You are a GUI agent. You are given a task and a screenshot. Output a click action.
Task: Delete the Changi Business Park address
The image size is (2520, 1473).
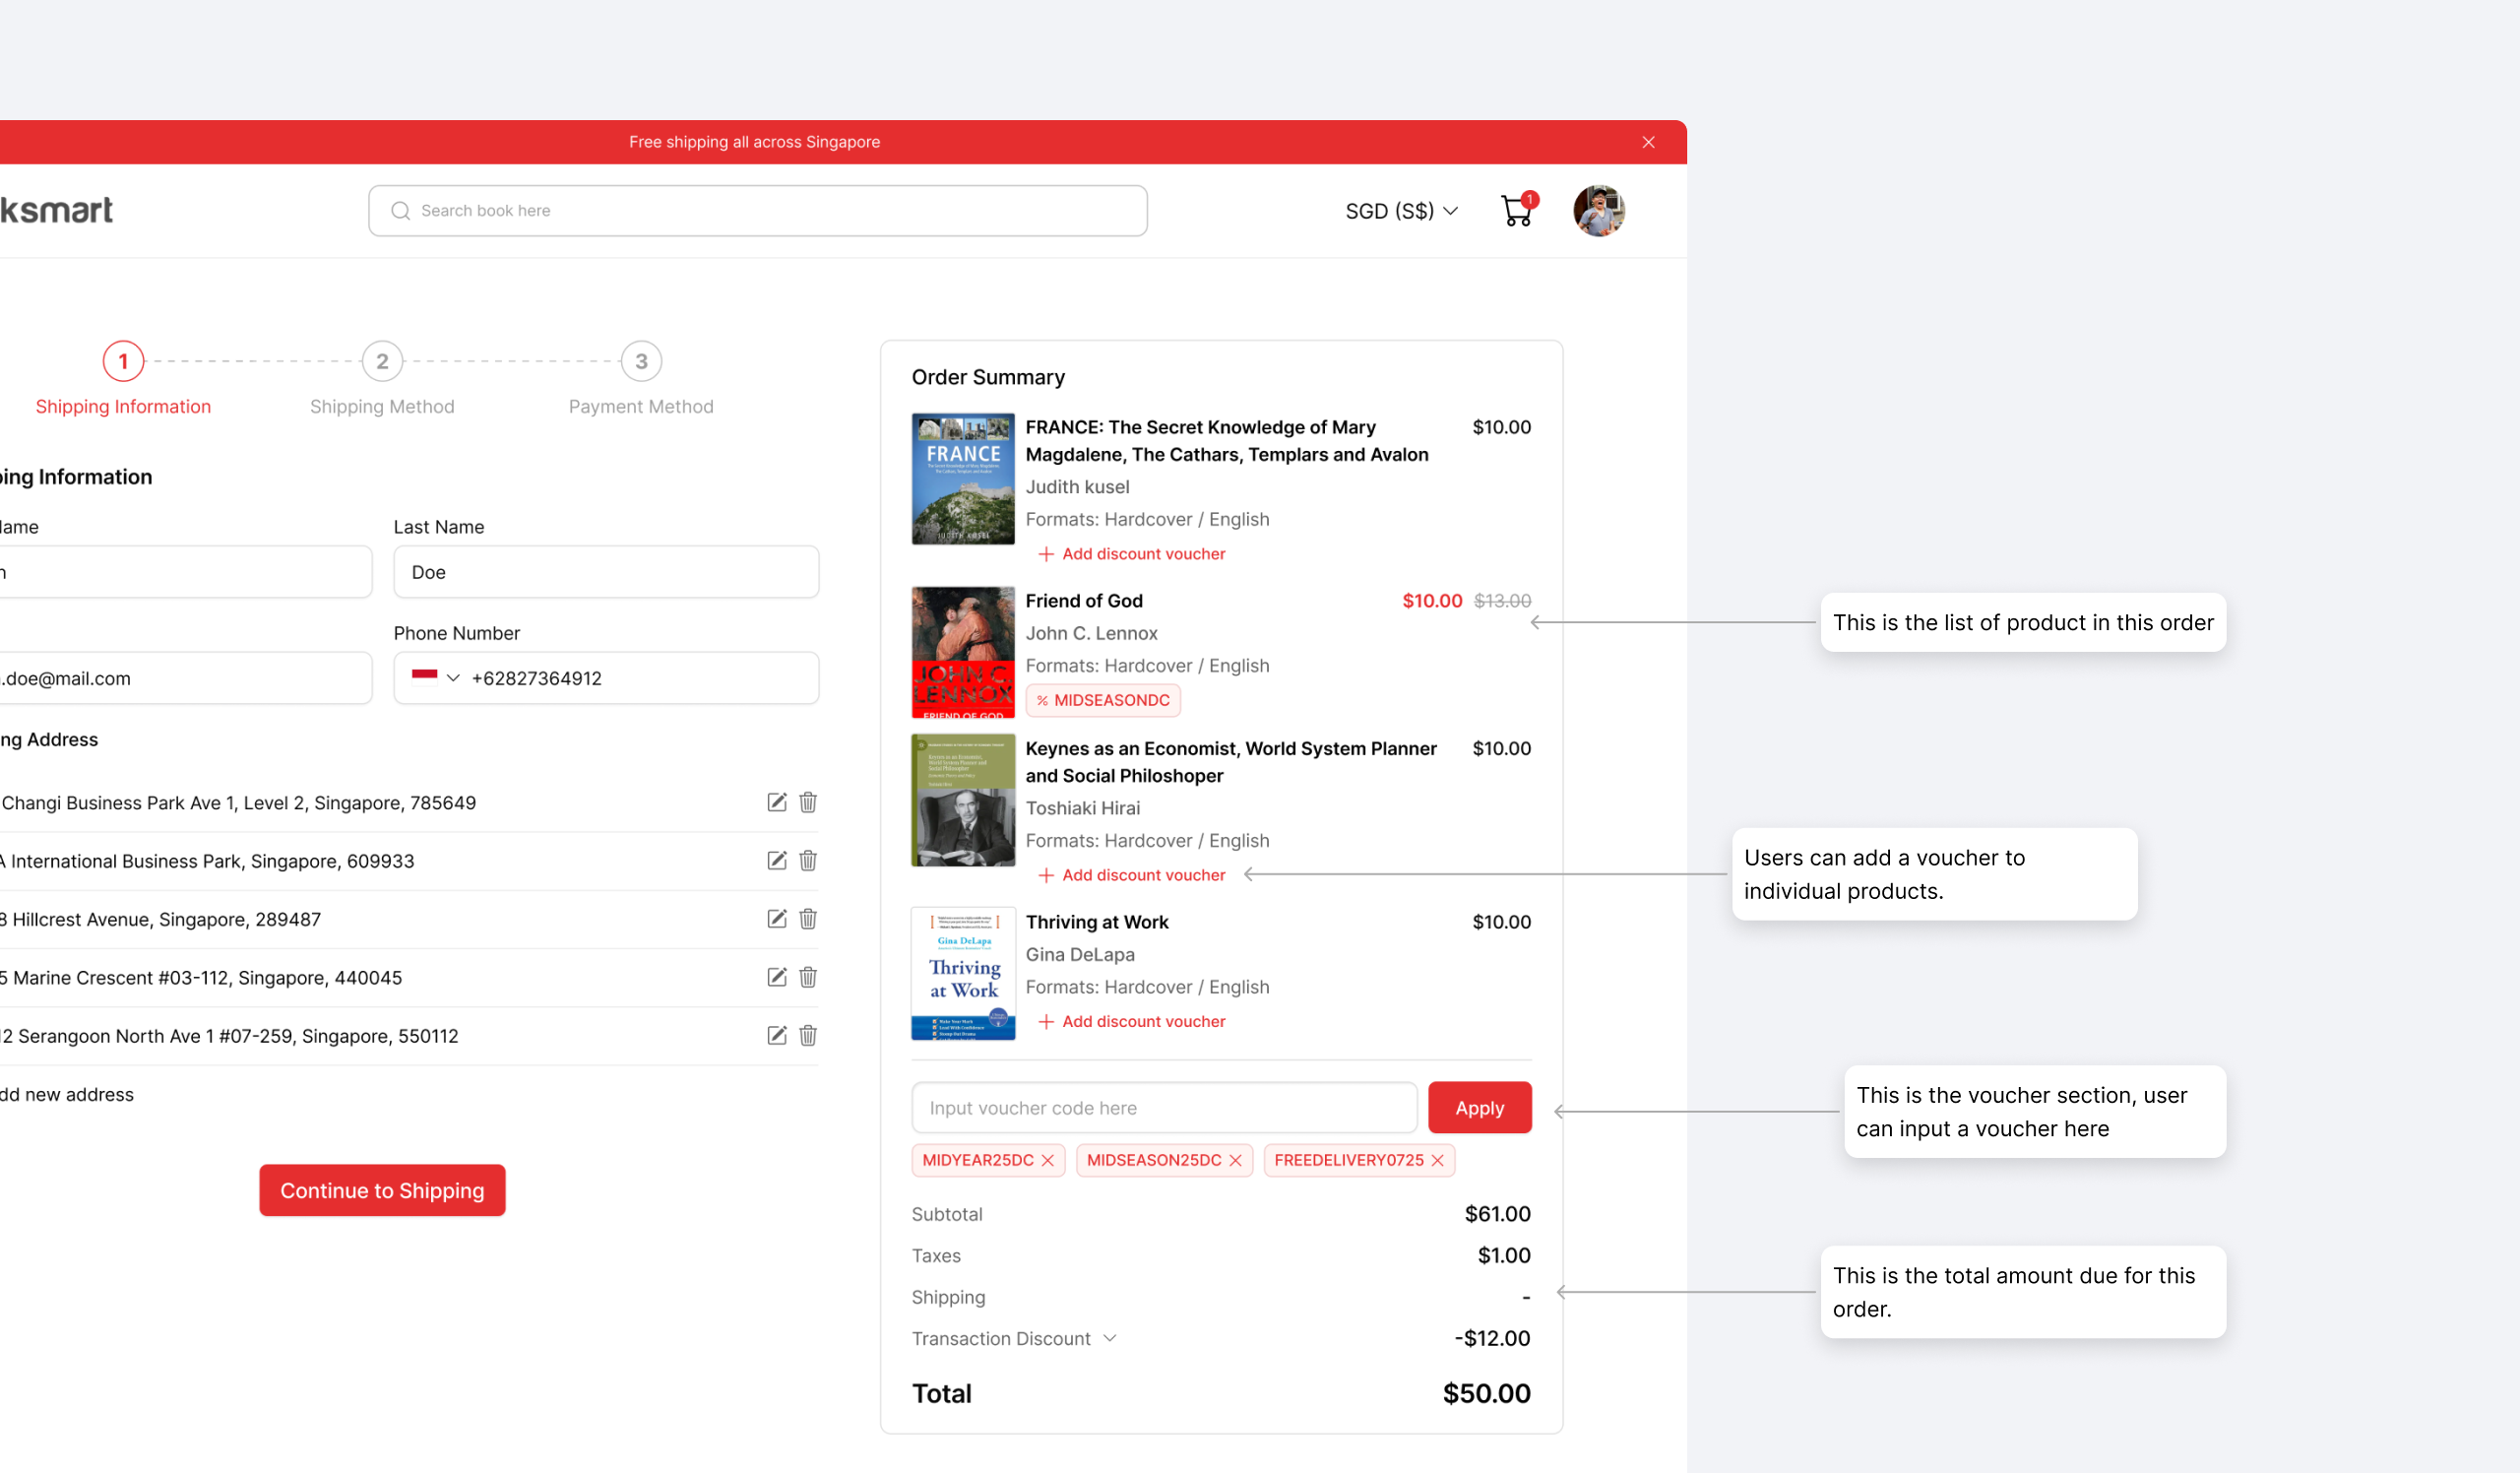coord(808,802)
